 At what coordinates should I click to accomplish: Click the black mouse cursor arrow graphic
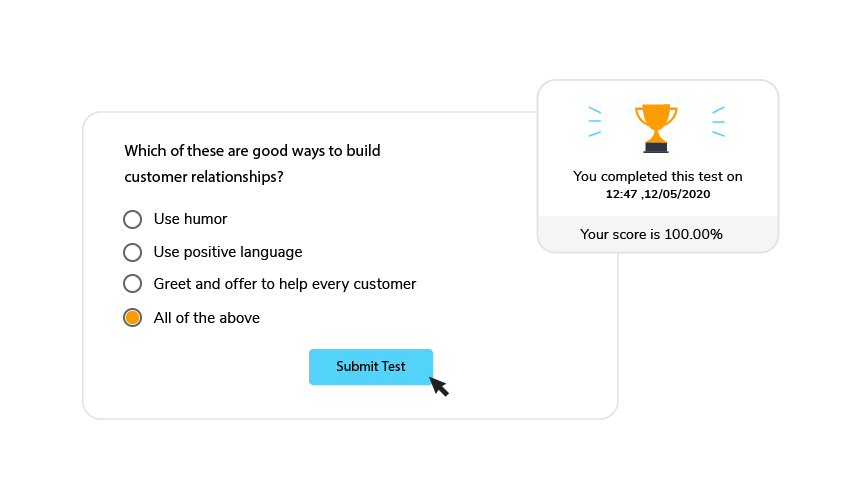439,387
